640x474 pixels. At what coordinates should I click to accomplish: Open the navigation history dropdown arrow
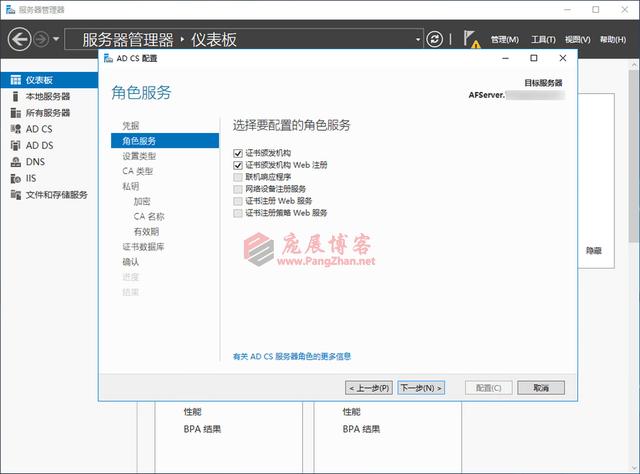coord(56,40)
